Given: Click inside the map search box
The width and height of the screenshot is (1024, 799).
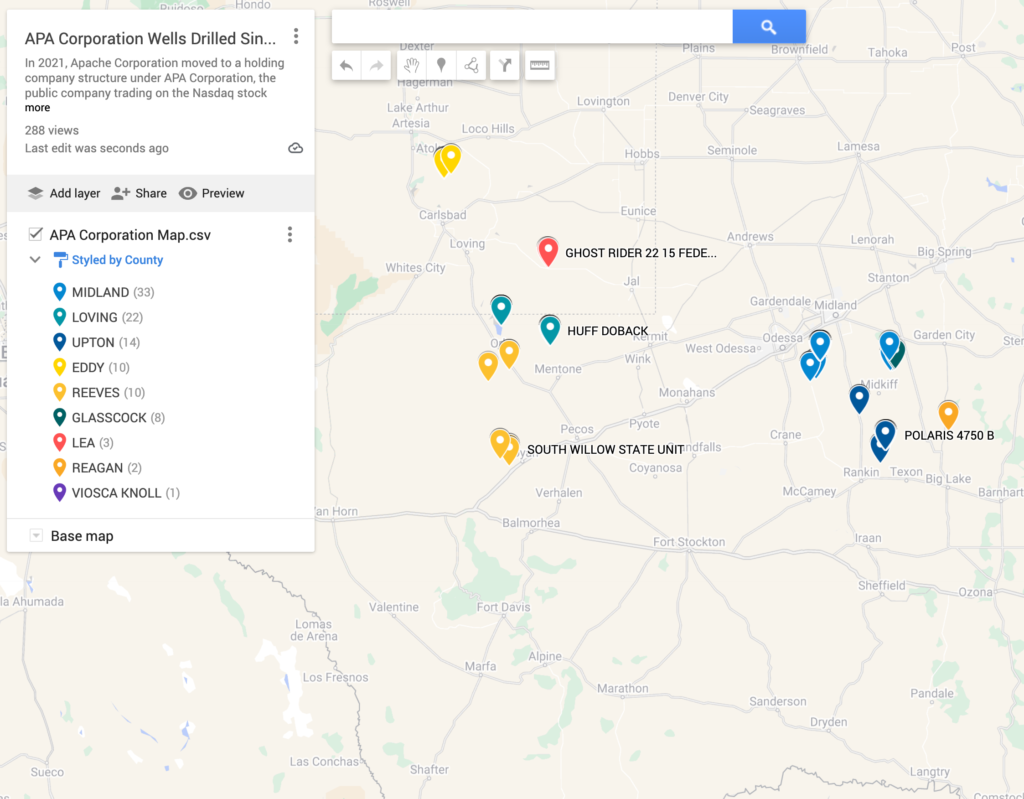Looking at the screenshot, I should tap(532, 27).
